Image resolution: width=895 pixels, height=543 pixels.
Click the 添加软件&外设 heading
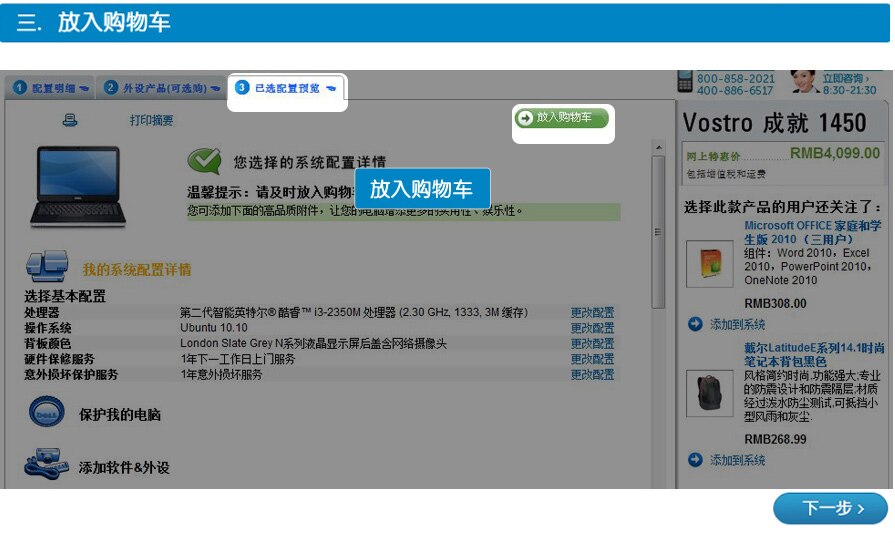point(124,468)
